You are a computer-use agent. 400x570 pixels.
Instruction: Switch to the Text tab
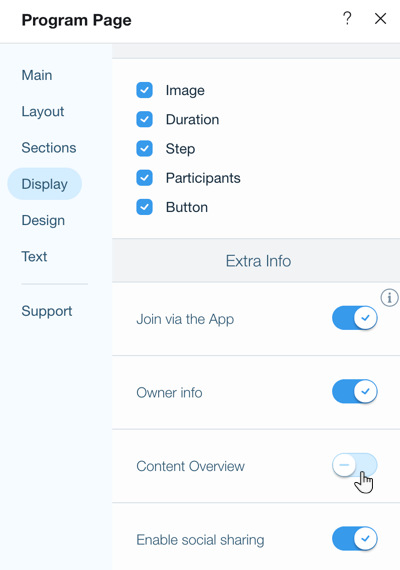click(x=34, y=257)
